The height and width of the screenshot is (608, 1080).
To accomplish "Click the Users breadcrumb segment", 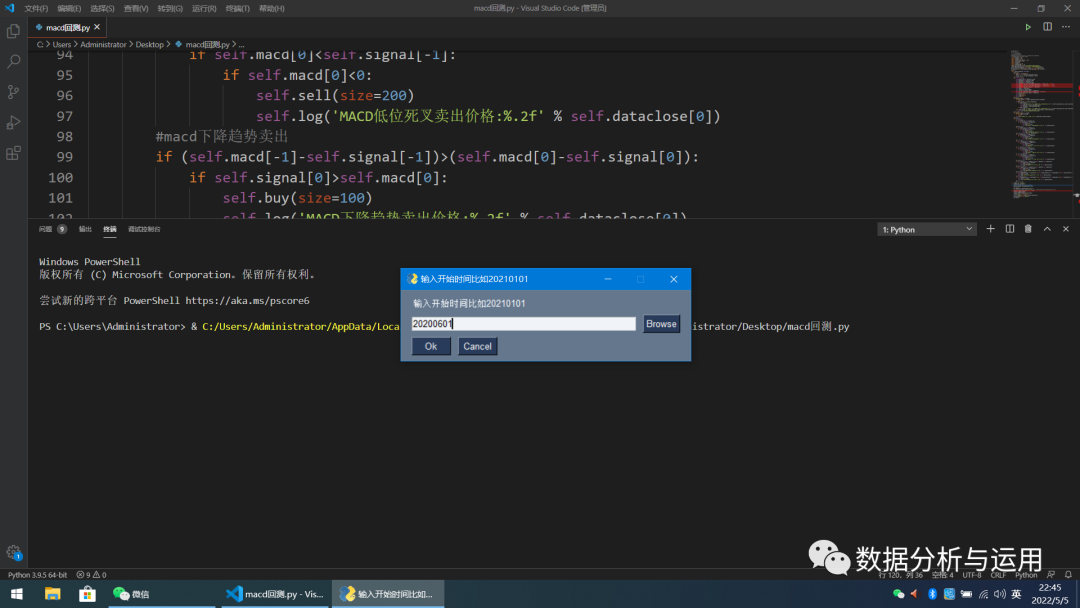I will [62, 44].
